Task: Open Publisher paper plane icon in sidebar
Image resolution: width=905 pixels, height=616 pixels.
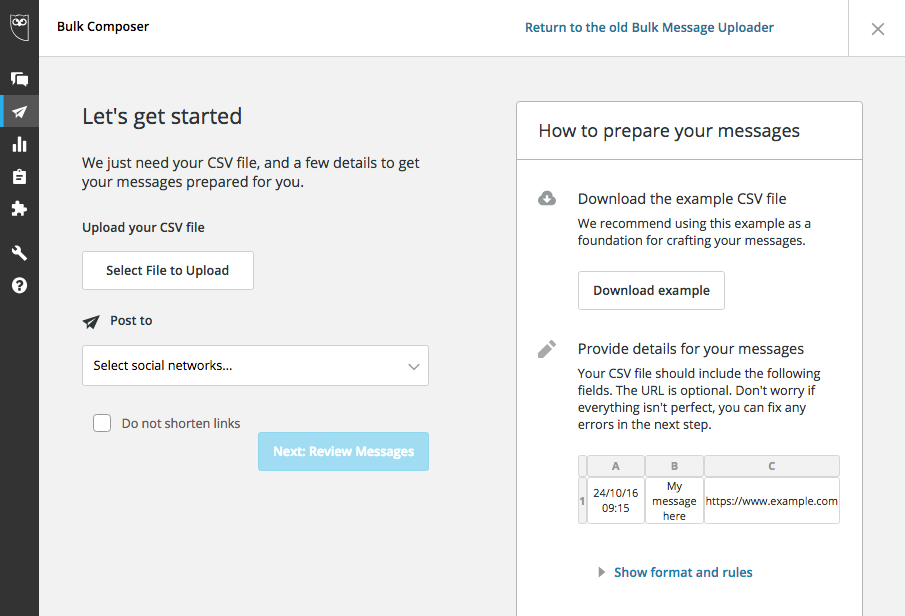Action: 19,111
